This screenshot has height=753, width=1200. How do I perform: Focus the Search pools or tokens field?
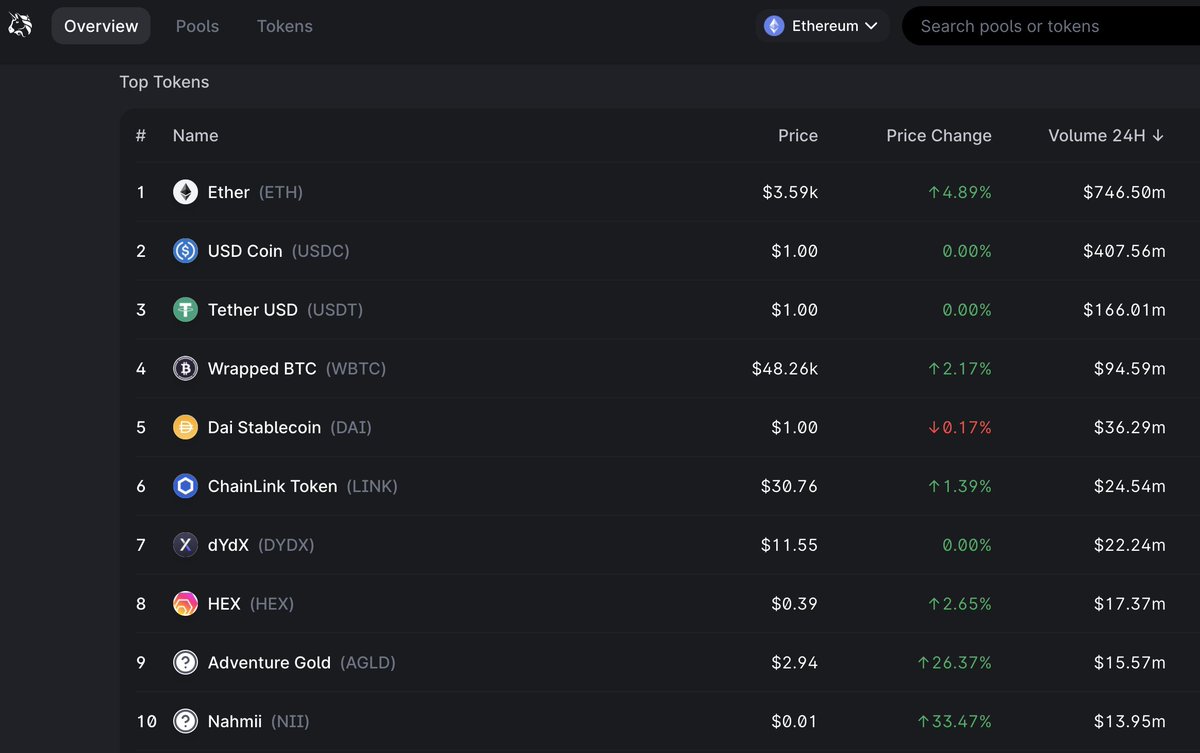1051,26
